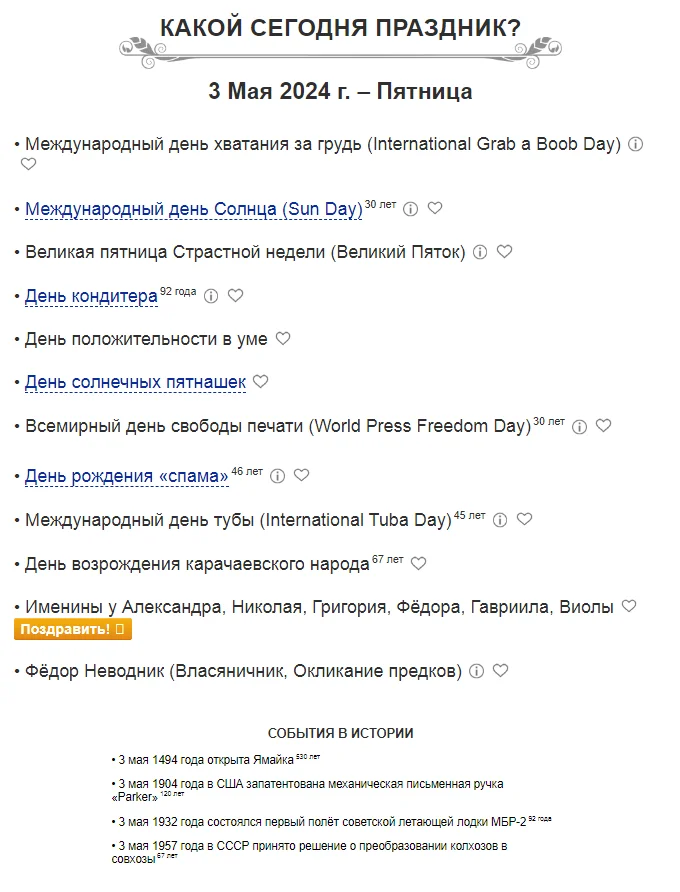Open День рождения «спама» link
The image size is (680, 892).
click(x=126, y=476)
